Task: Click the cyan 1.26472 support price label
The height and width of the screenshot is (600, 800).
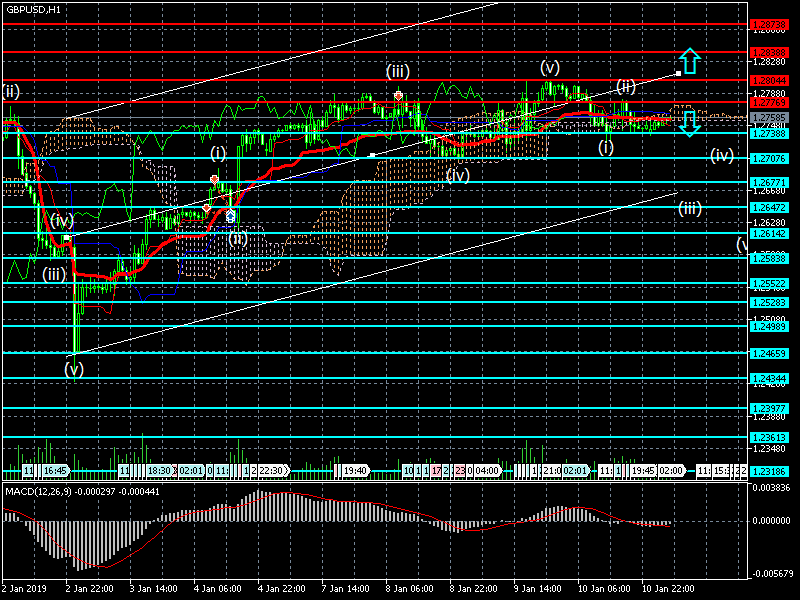Action: click(x=770, y=207)
